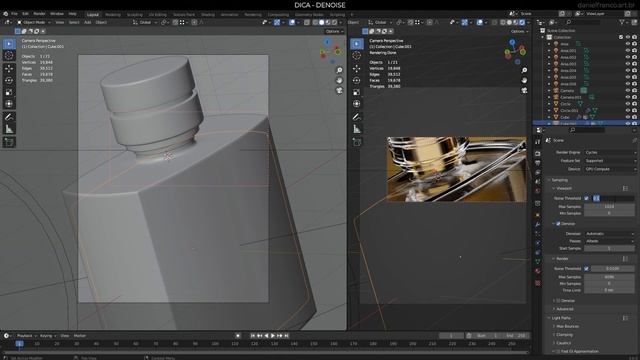Open Playback menu in timeline
The height and width of the screenshot is (360, 640).
pyautogui.click(x=26, y=336)
